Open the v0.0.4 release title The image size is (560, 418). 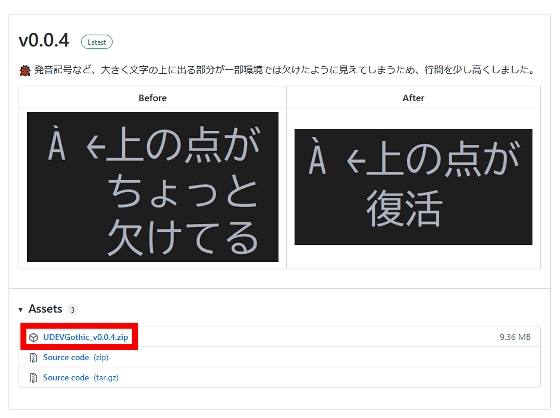click(x=44, y=40)
